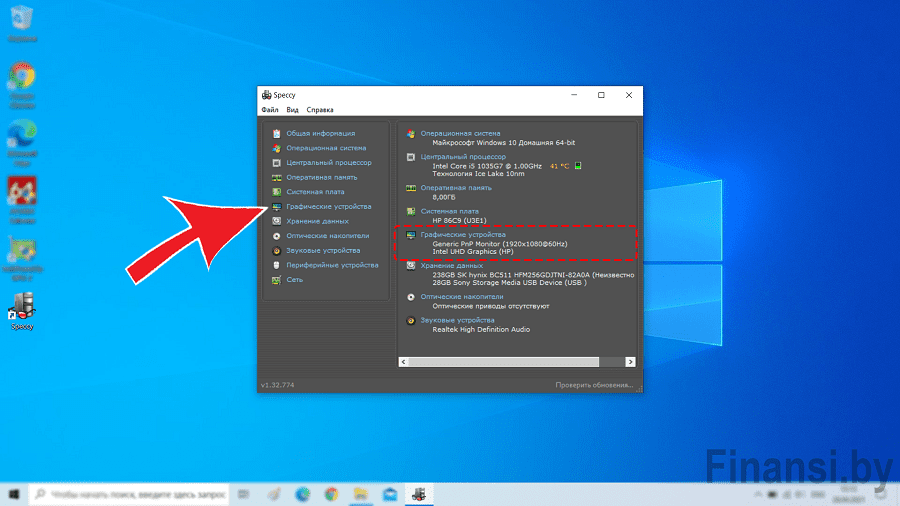Open the Вид menu

pyautogui.click(x=292, y=110)
